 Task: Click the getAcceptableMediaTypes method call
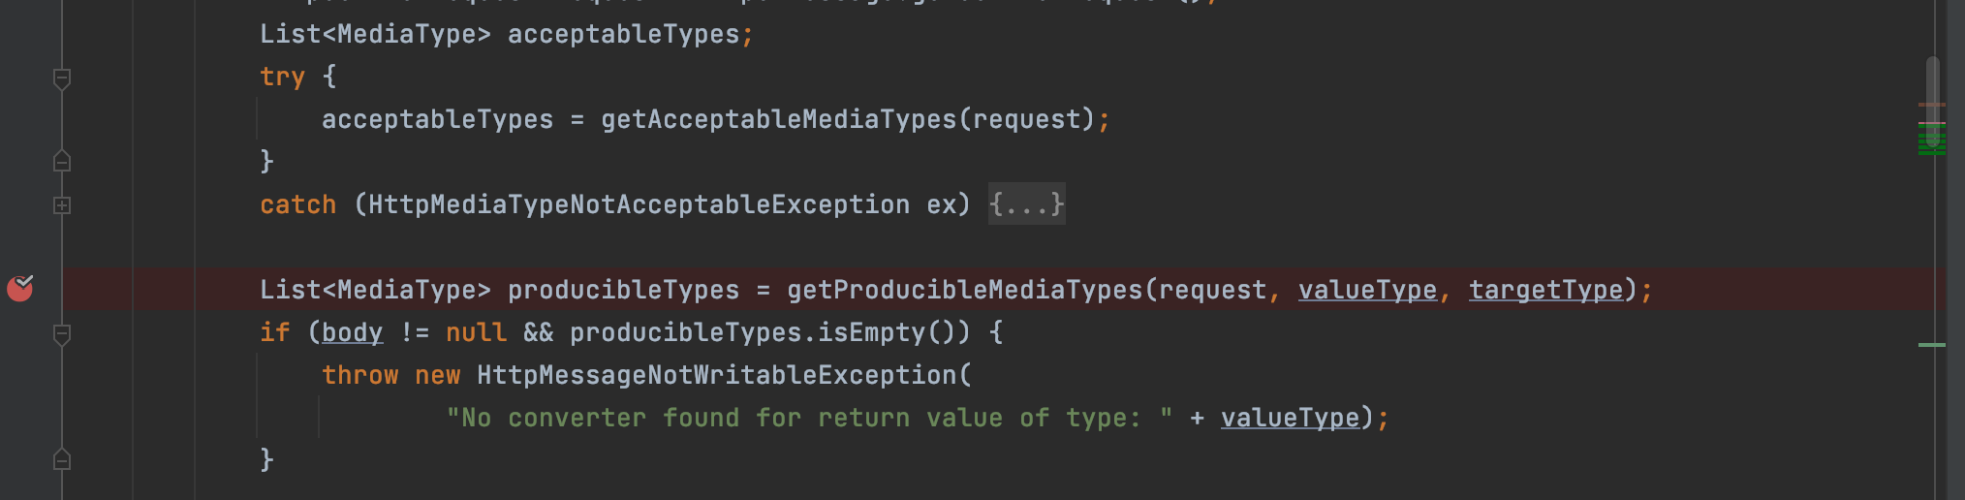click(778, 120)
